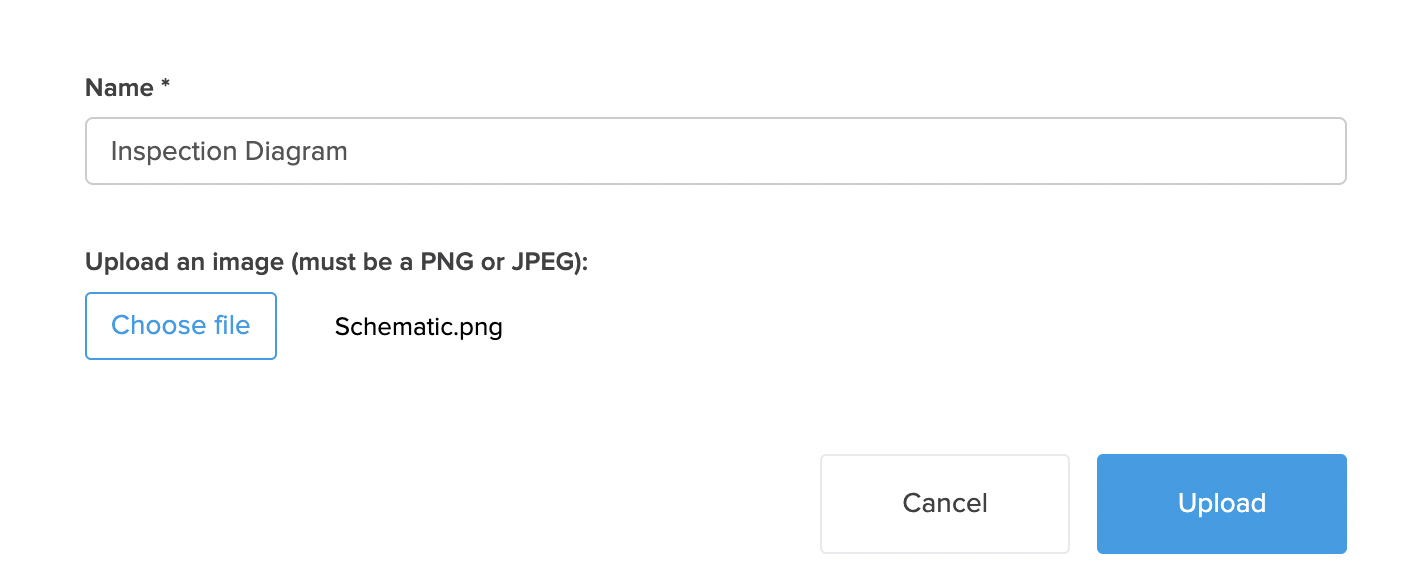The image size is (1418, 588).
Task: Dismiss the form using Cancel
Action: pos(944,503)
